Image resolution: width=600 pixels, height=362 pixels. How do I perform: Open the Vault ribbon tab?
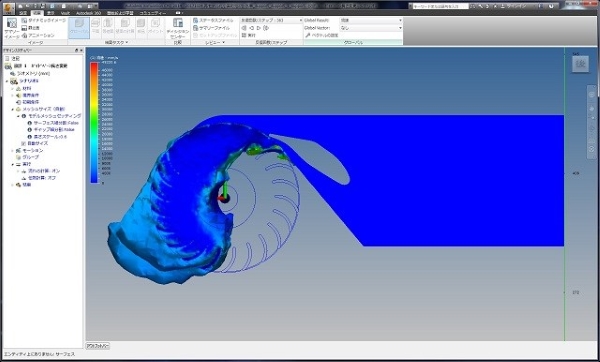point(65,13)
